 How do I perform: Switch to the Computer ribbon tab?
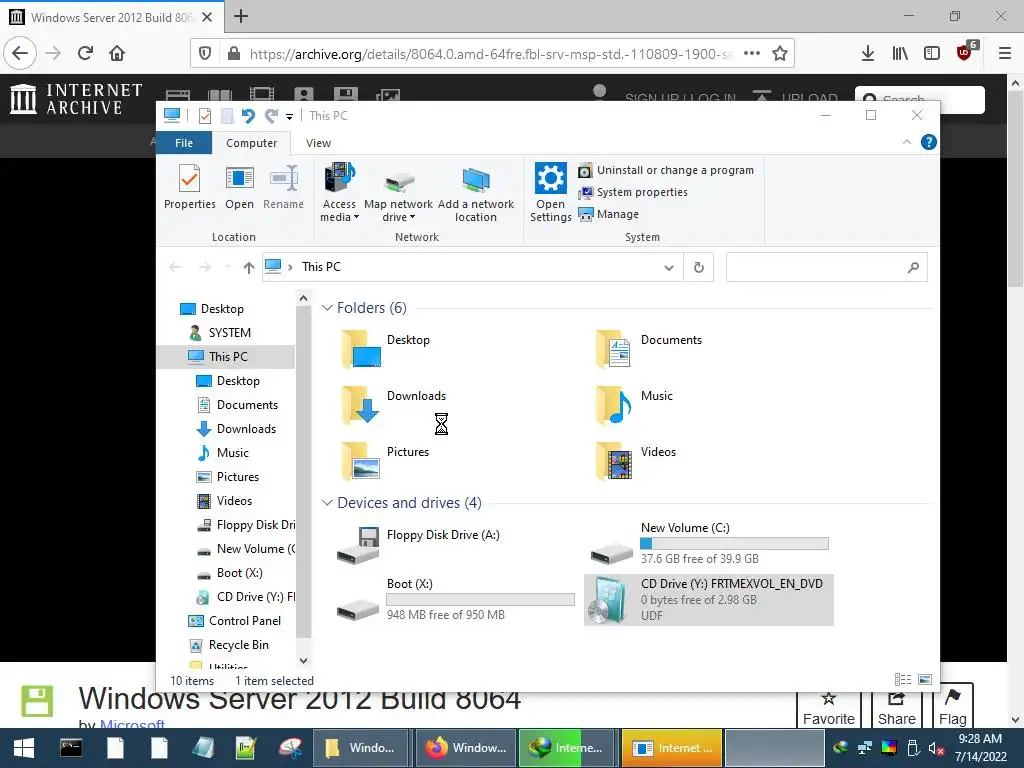[x=251, y=143]
